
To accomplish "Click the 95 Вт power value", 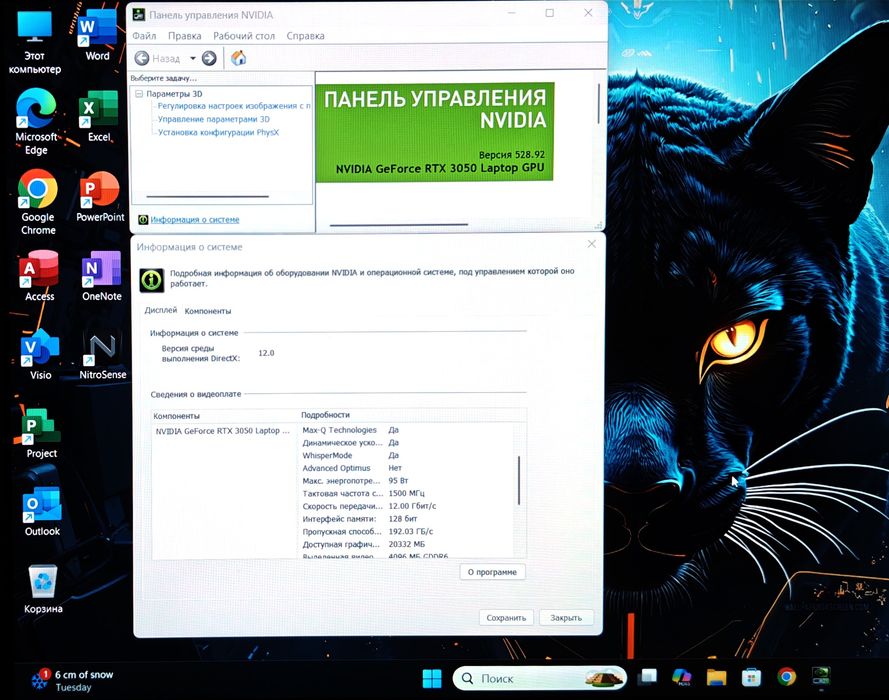I will (x=398, y=481).
